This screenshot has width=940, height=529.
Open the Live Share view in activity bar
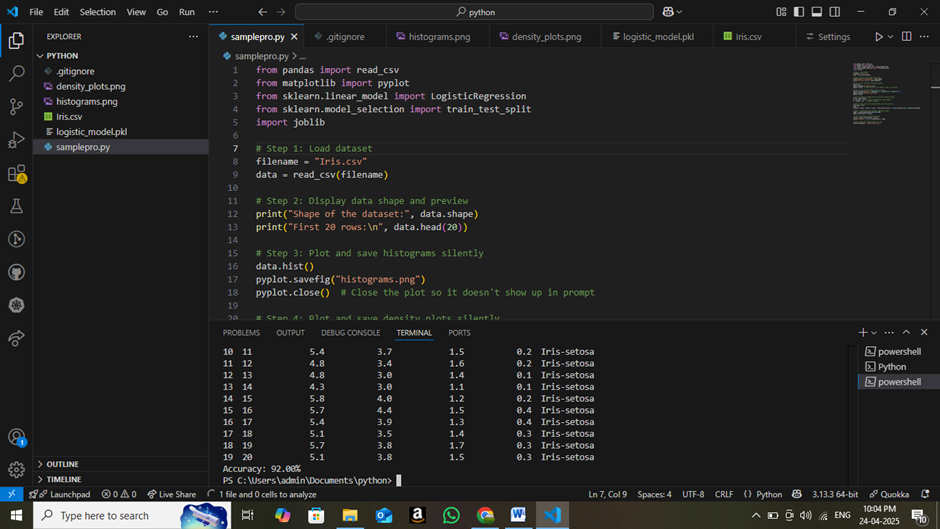coord(16,338)
